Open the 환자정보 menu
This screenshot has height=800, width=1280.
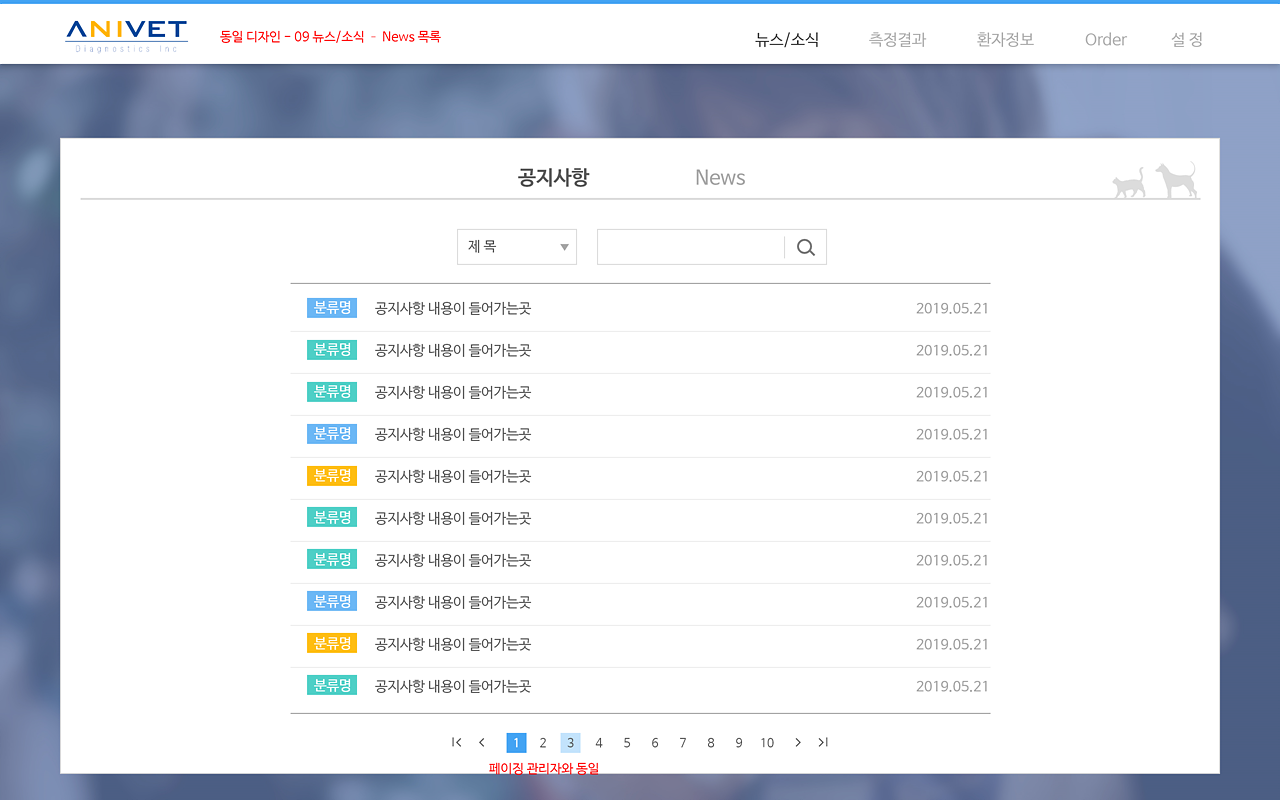click(1005, 40)
